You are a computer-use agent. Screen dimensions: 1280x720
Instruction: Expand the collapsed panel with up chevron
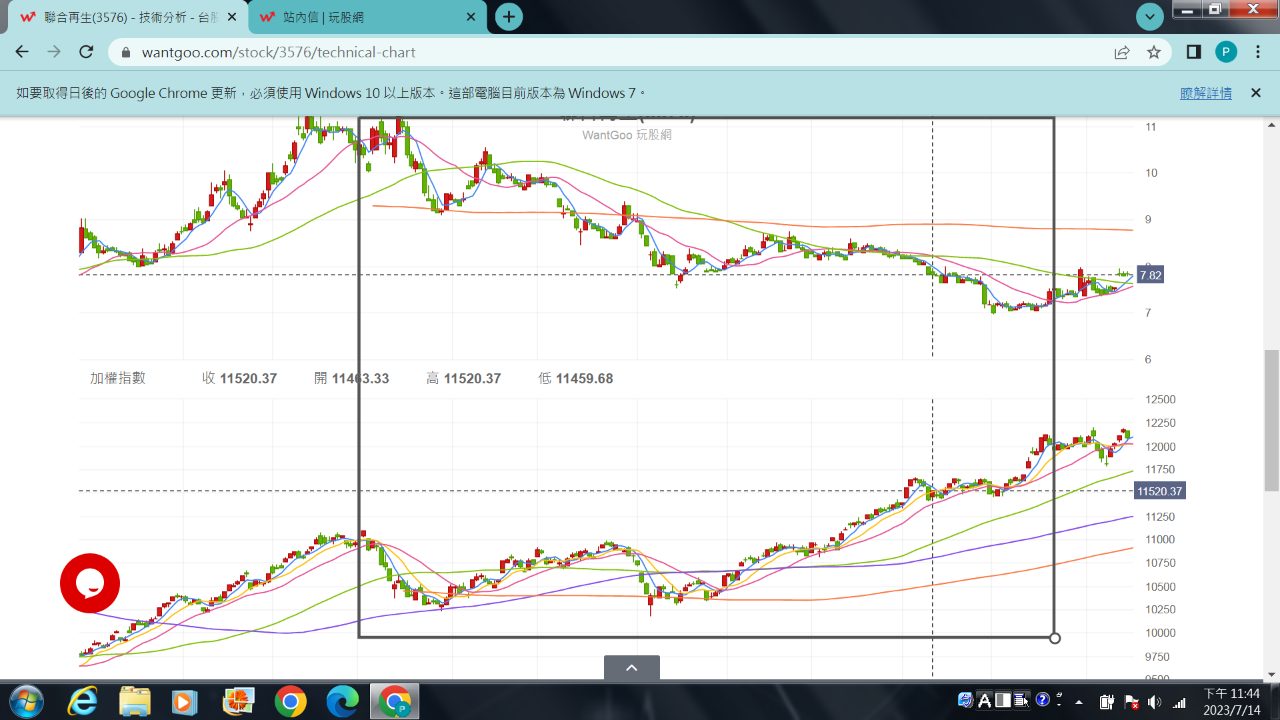coord(631,668)
